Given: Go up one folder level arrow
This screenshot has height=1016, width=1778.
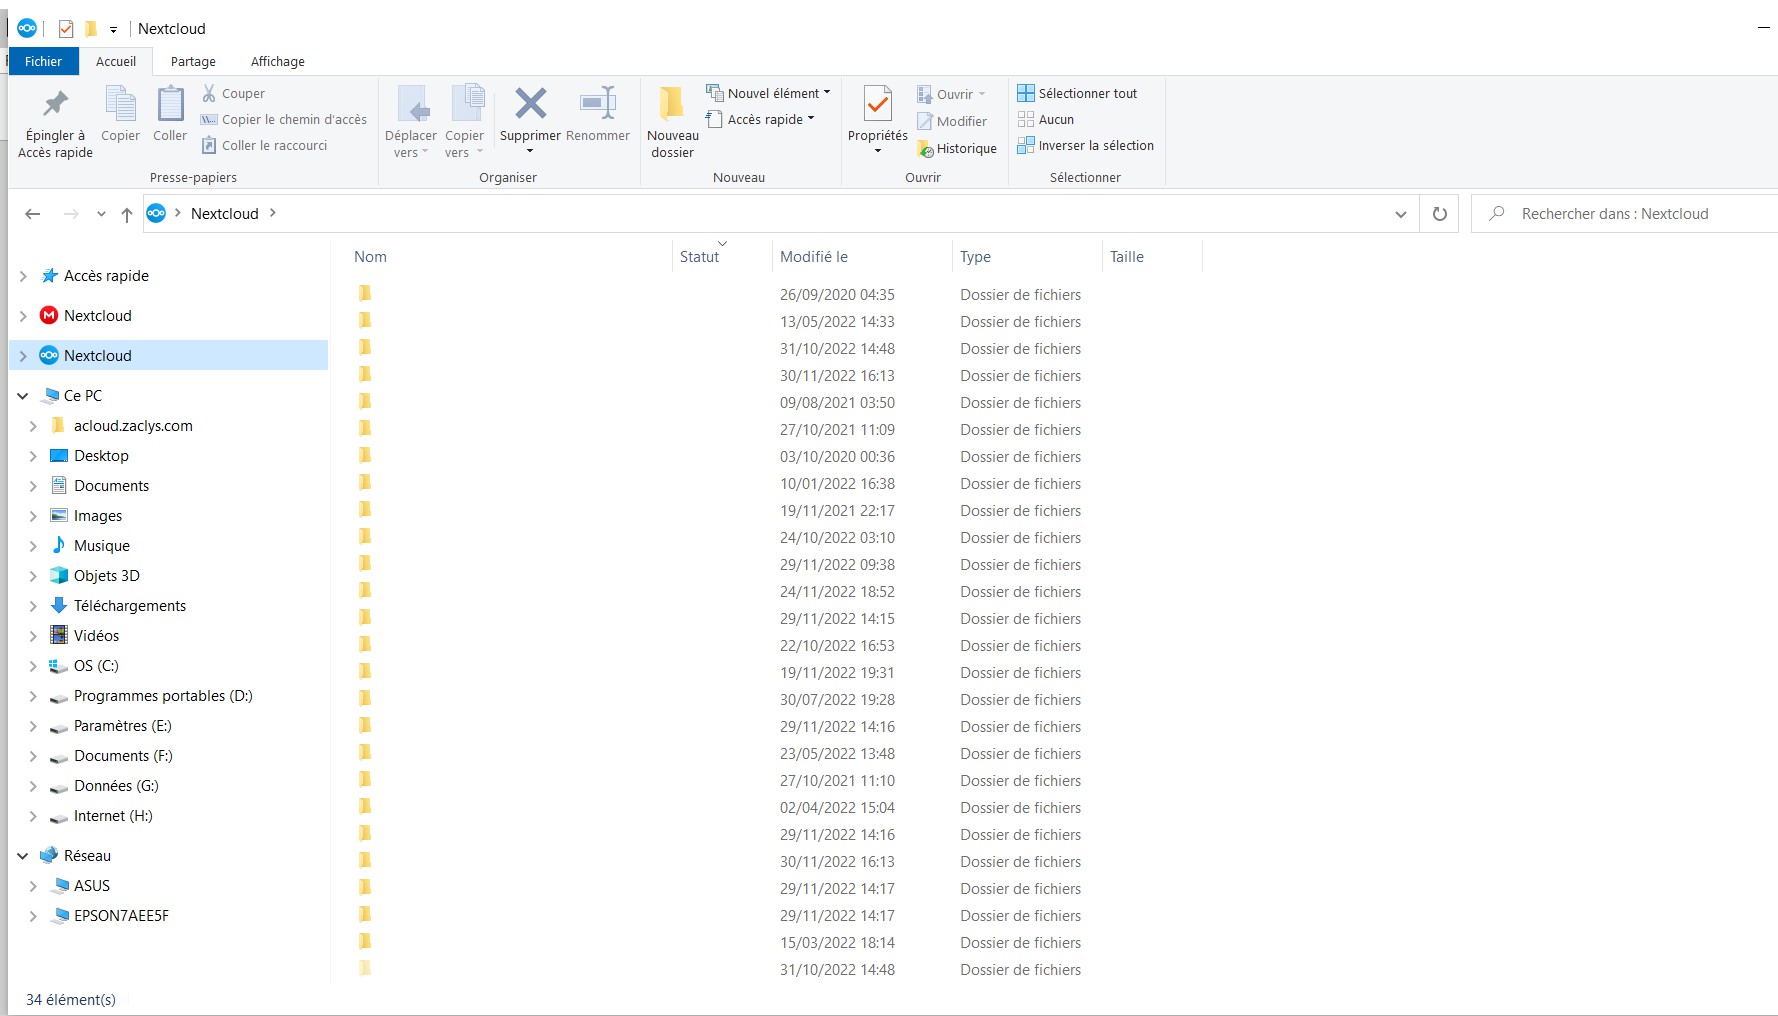Looking at the screenshot, I should click(127, 214).
